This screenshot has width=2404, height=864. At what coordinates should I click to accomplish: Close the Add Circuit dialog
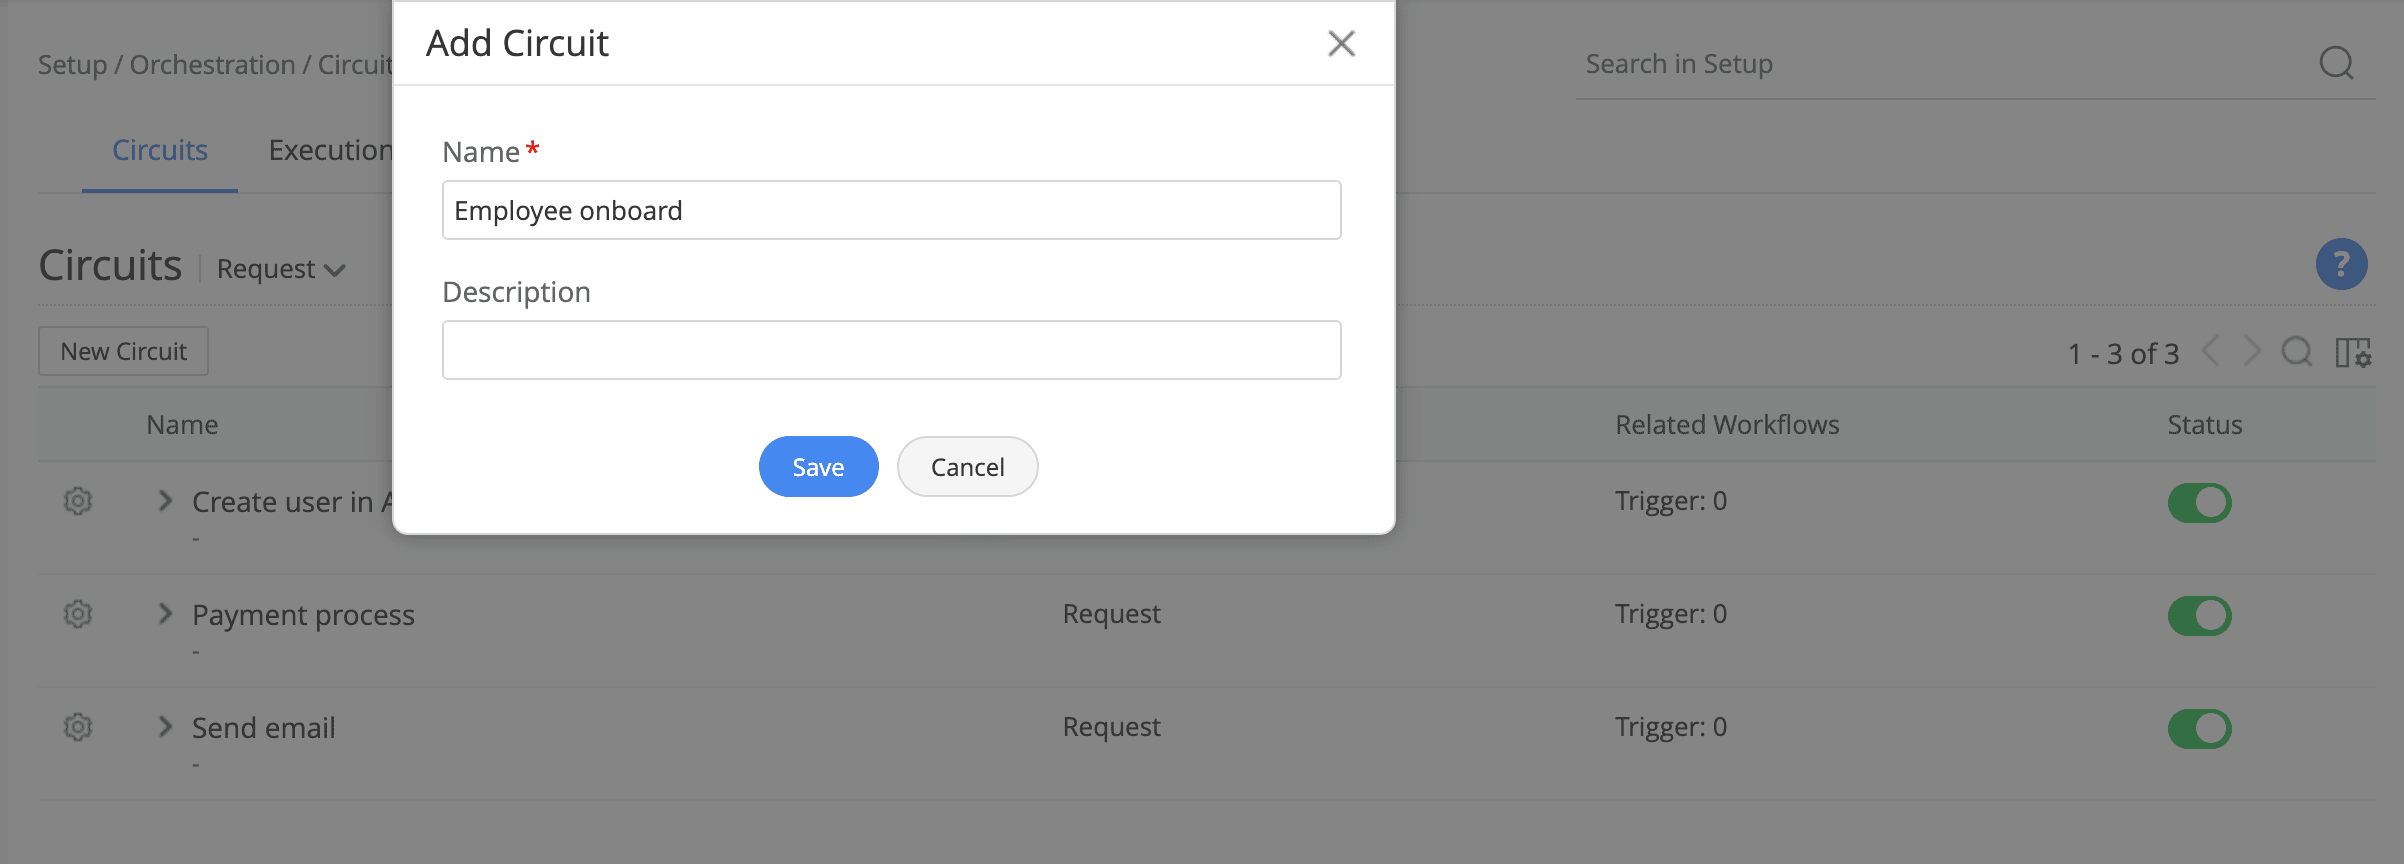tap(1341, 43)
